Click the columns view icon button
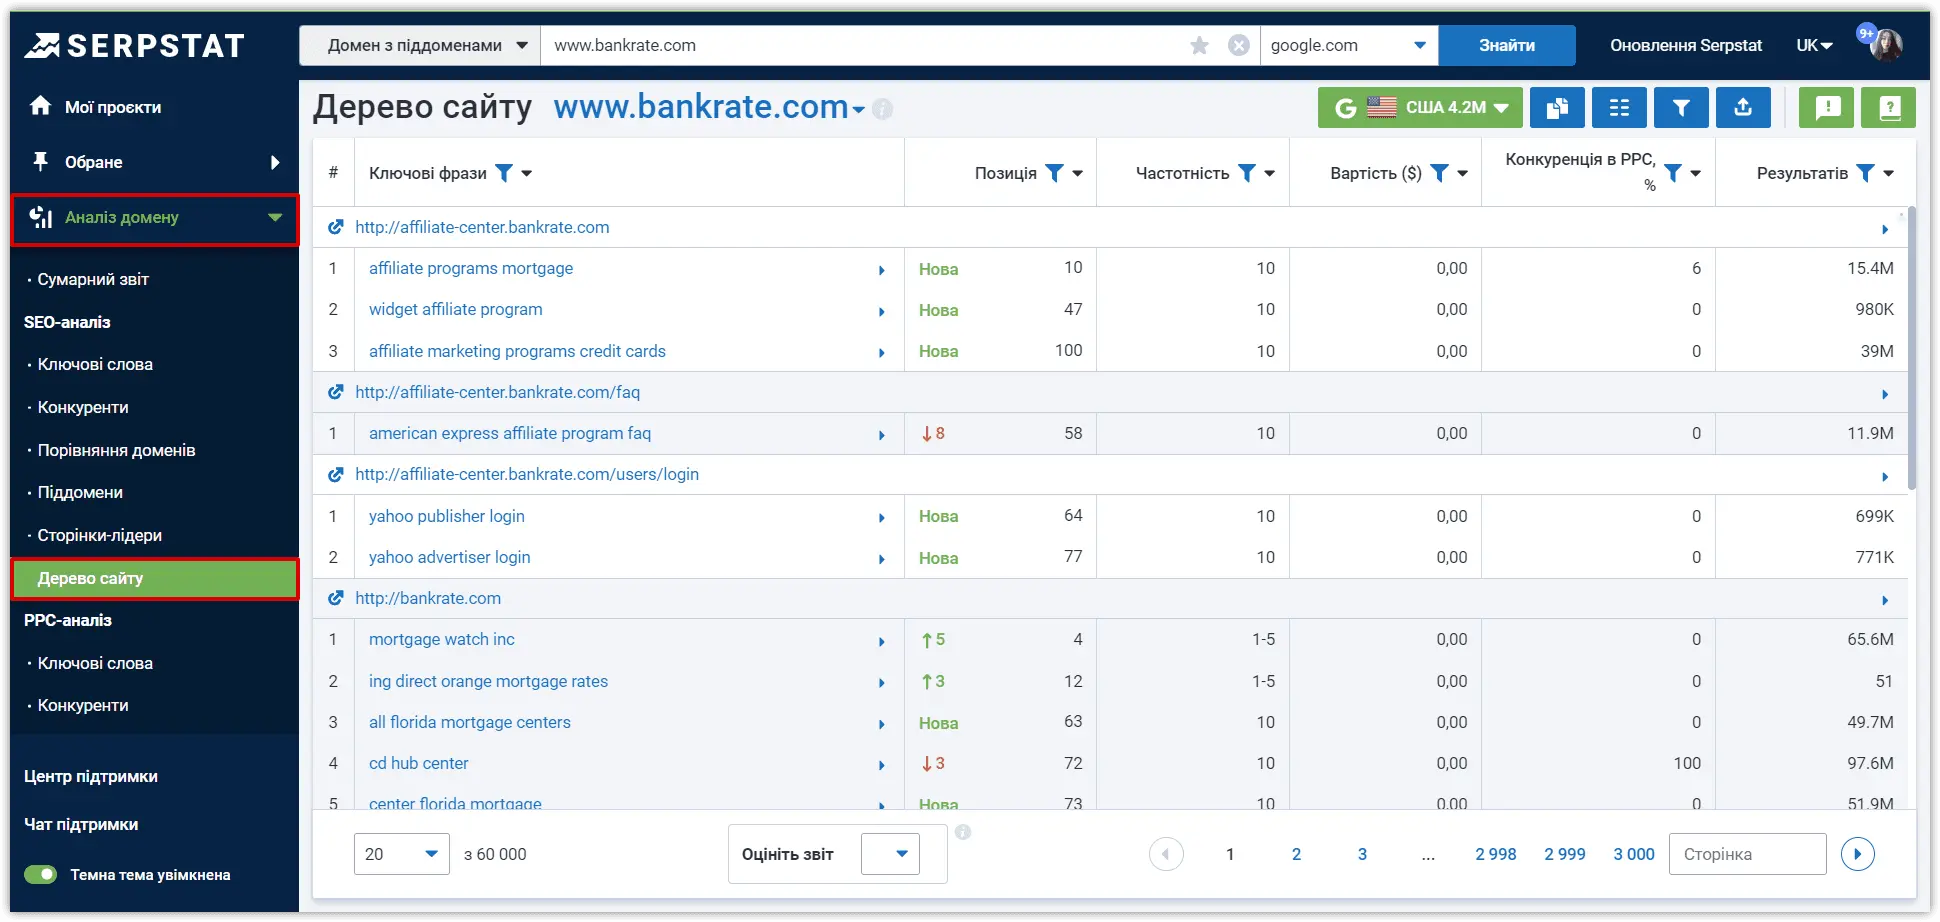 pos(1619,107)
